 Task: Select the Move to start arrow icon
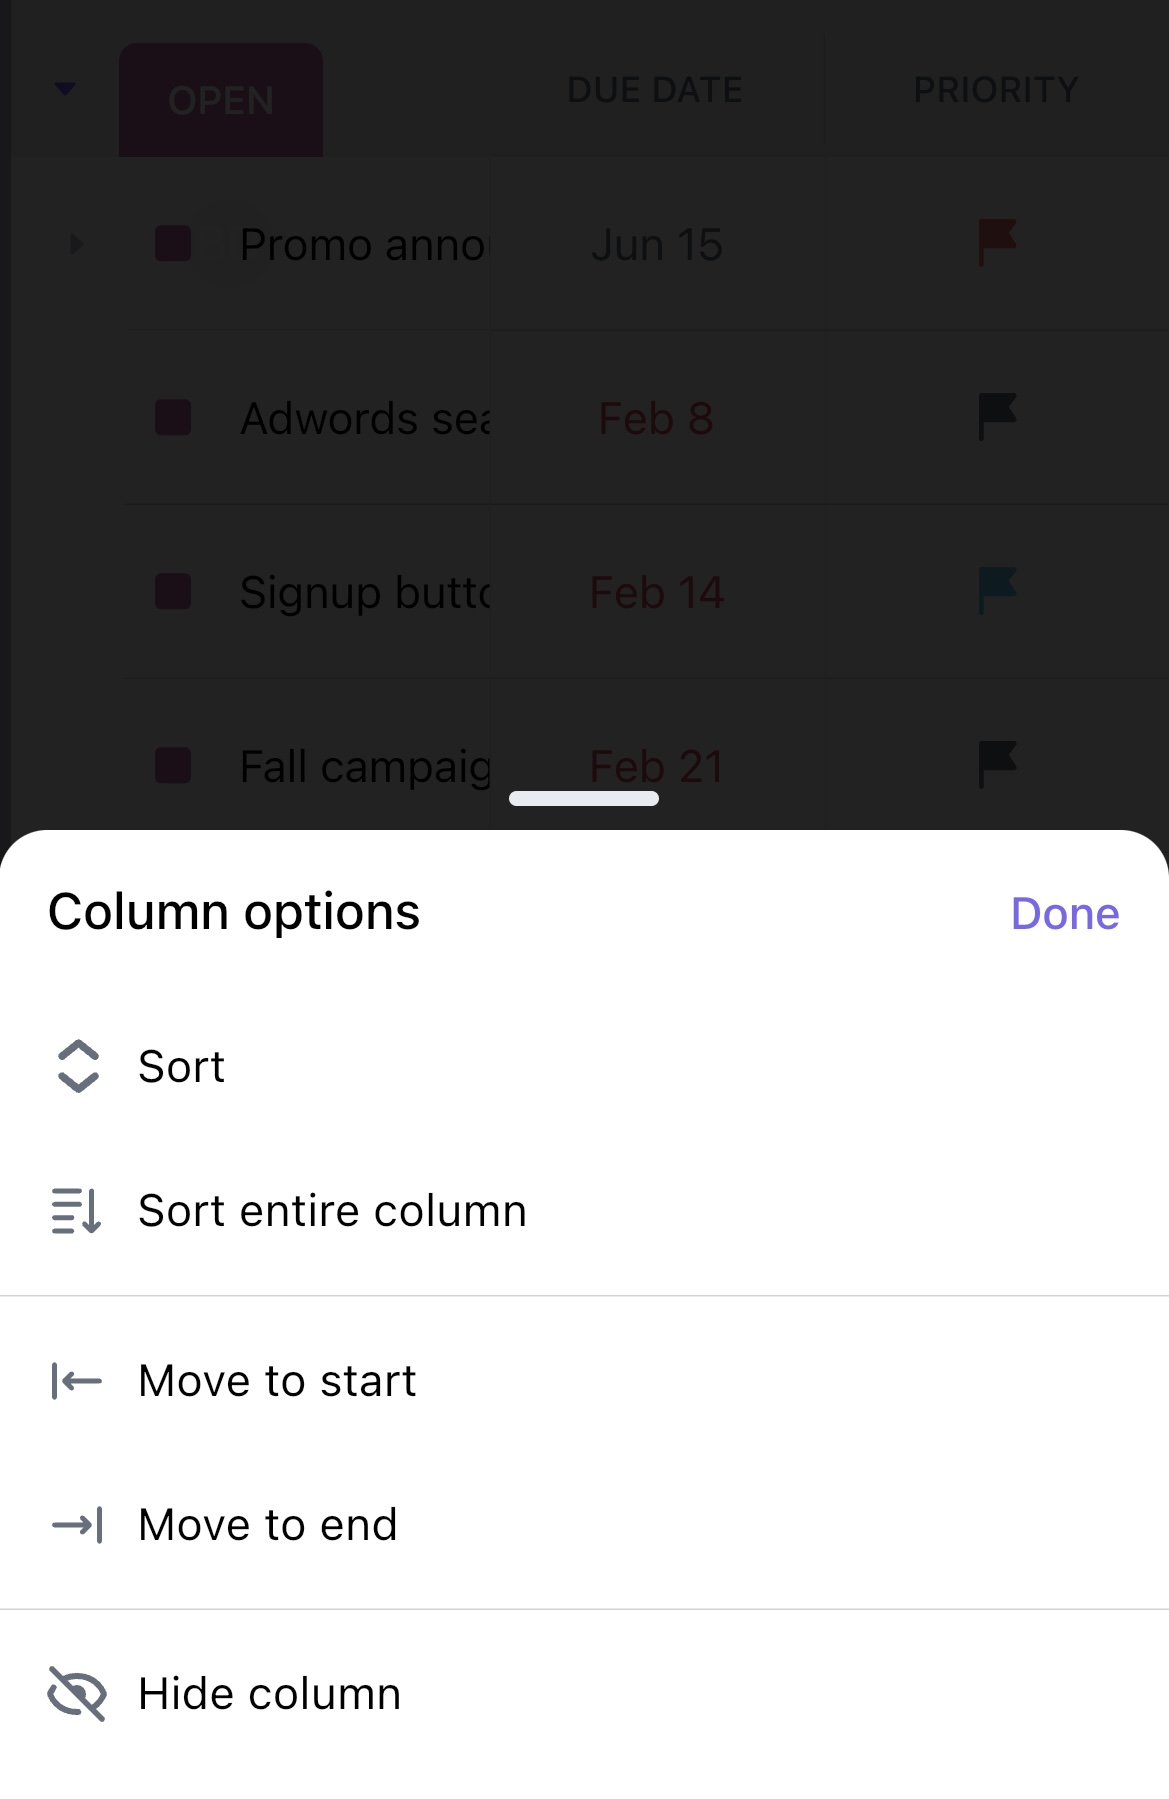pyautogui.click(x=74, y=1382)
